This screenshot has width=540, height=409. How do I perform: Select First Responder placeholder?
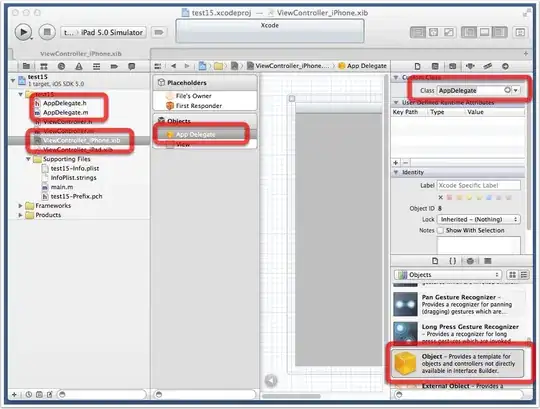(198, 106)
